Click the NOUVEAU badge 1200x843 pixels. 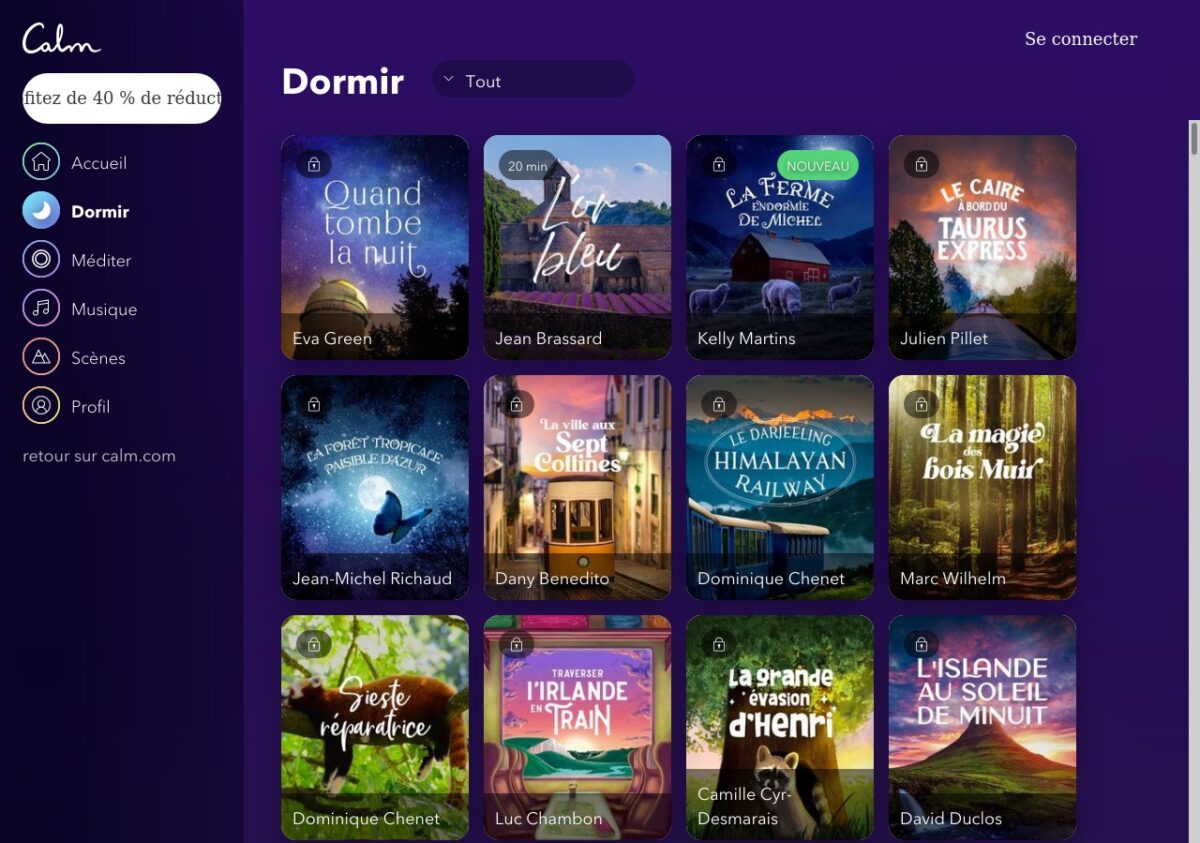coord(817,165)
